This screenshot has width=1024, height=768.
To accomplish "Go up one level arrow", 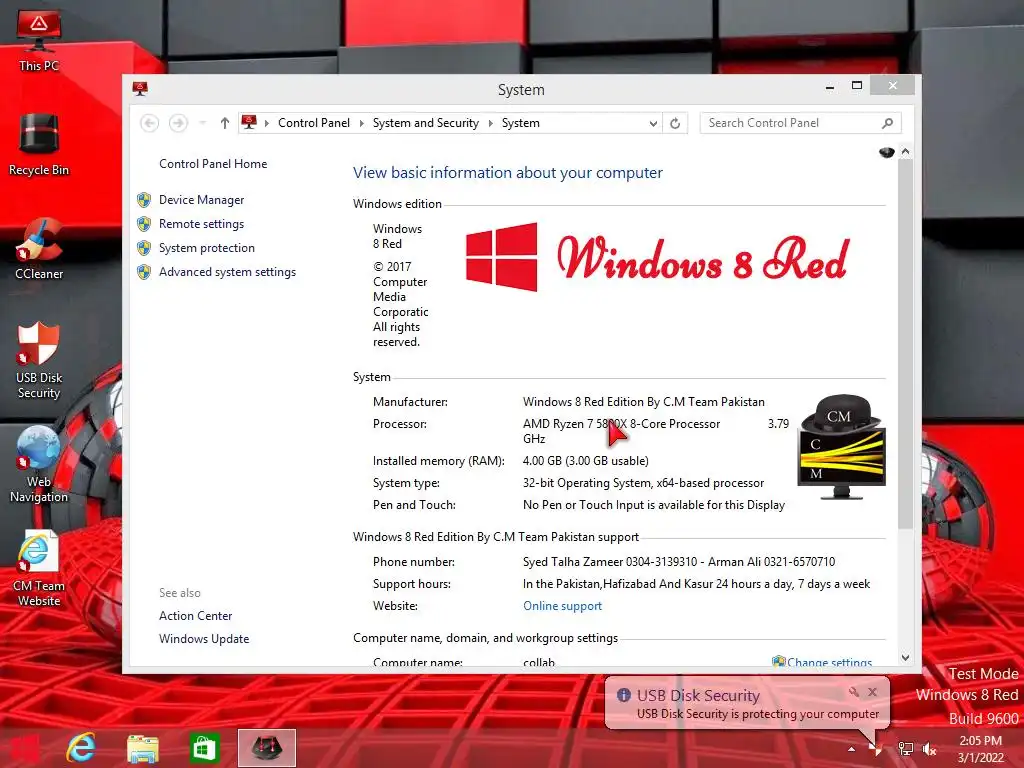I will click(x=225, y=123).
